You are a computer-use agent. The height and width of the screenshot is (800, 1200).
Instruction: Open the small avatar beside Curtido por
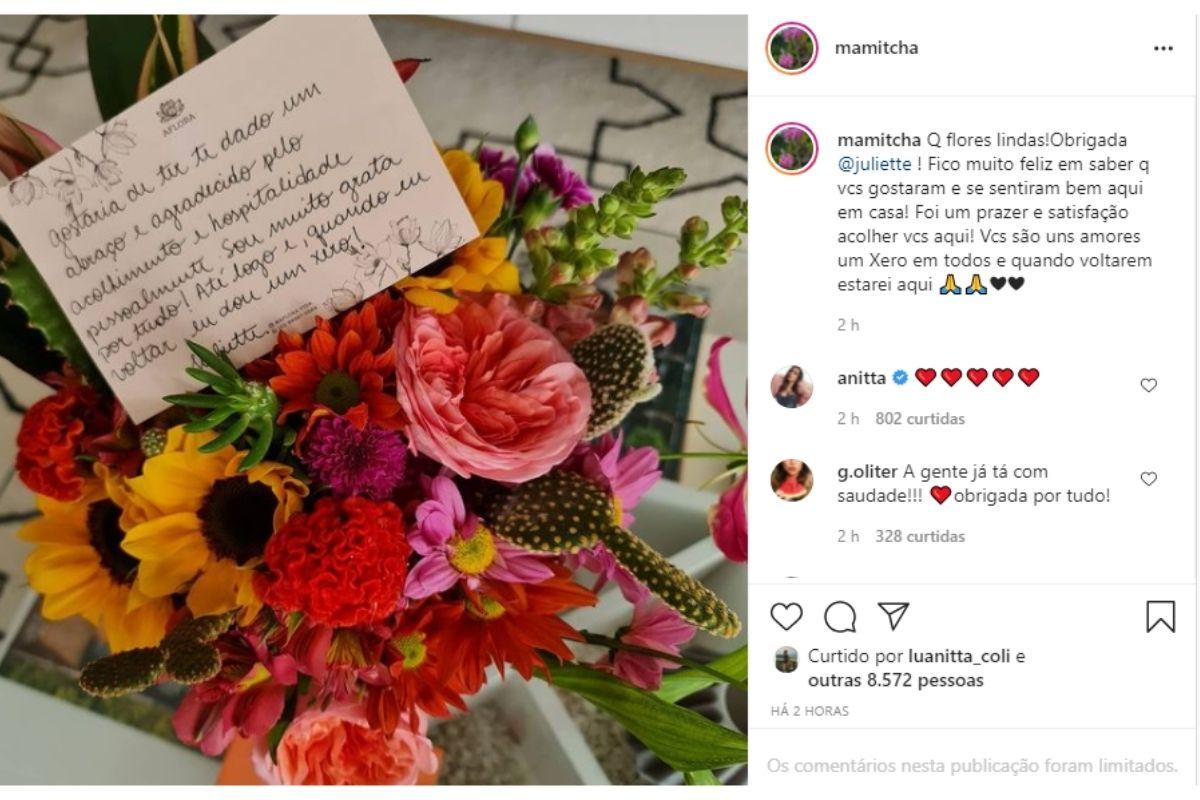point(786,659)
